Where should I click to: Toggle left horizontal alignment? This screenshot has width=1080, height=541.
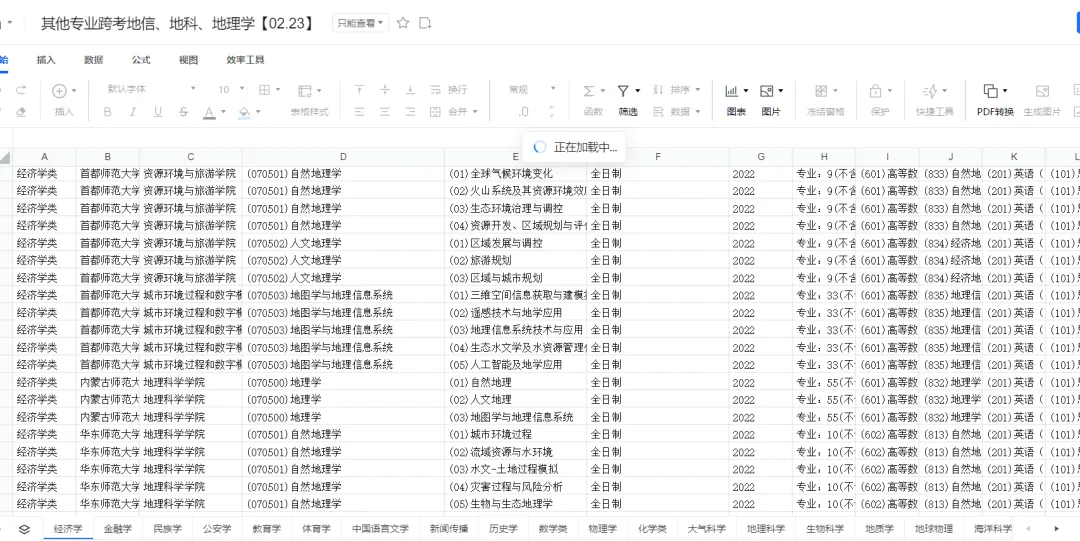coord(360,112)
